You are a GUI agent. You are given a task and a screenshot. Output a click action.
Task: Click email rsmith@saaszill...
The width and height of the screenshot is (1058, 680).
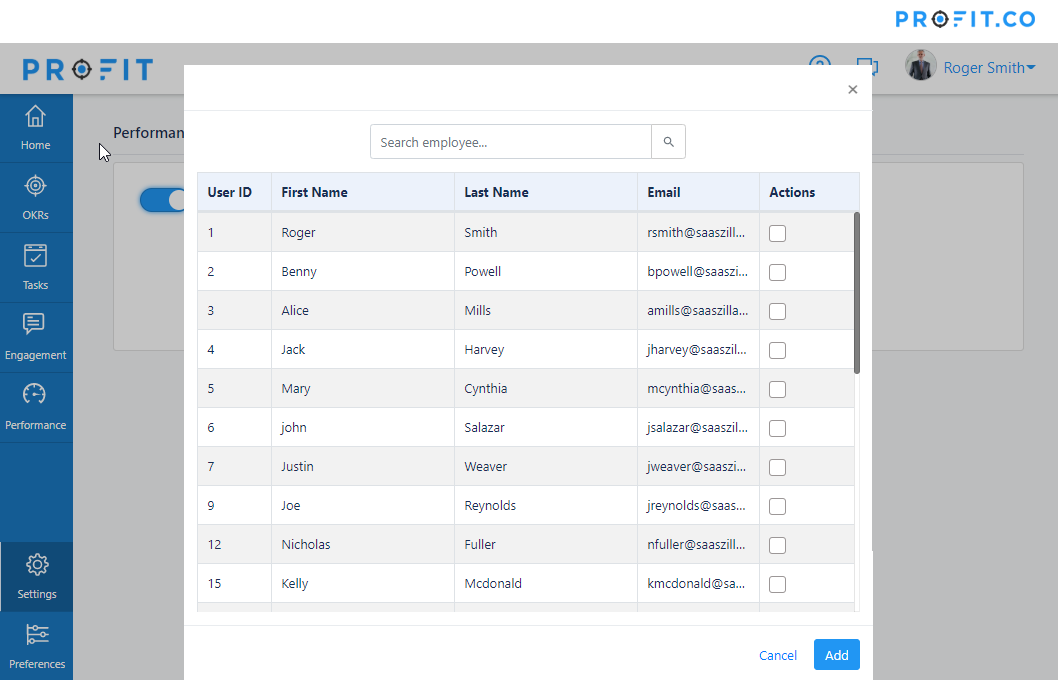[696, 233]
